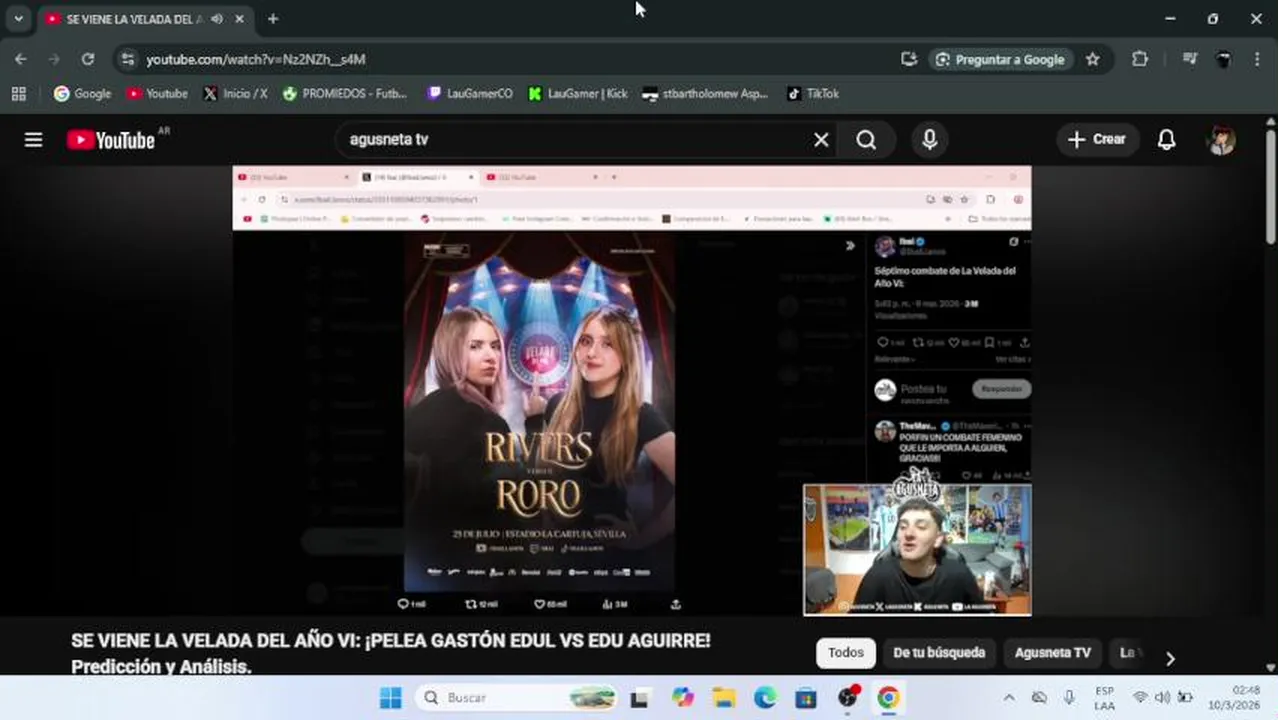Click the video title text
Image resolution: width=1278 pixels, height=720 pixels.
[391, 653]
